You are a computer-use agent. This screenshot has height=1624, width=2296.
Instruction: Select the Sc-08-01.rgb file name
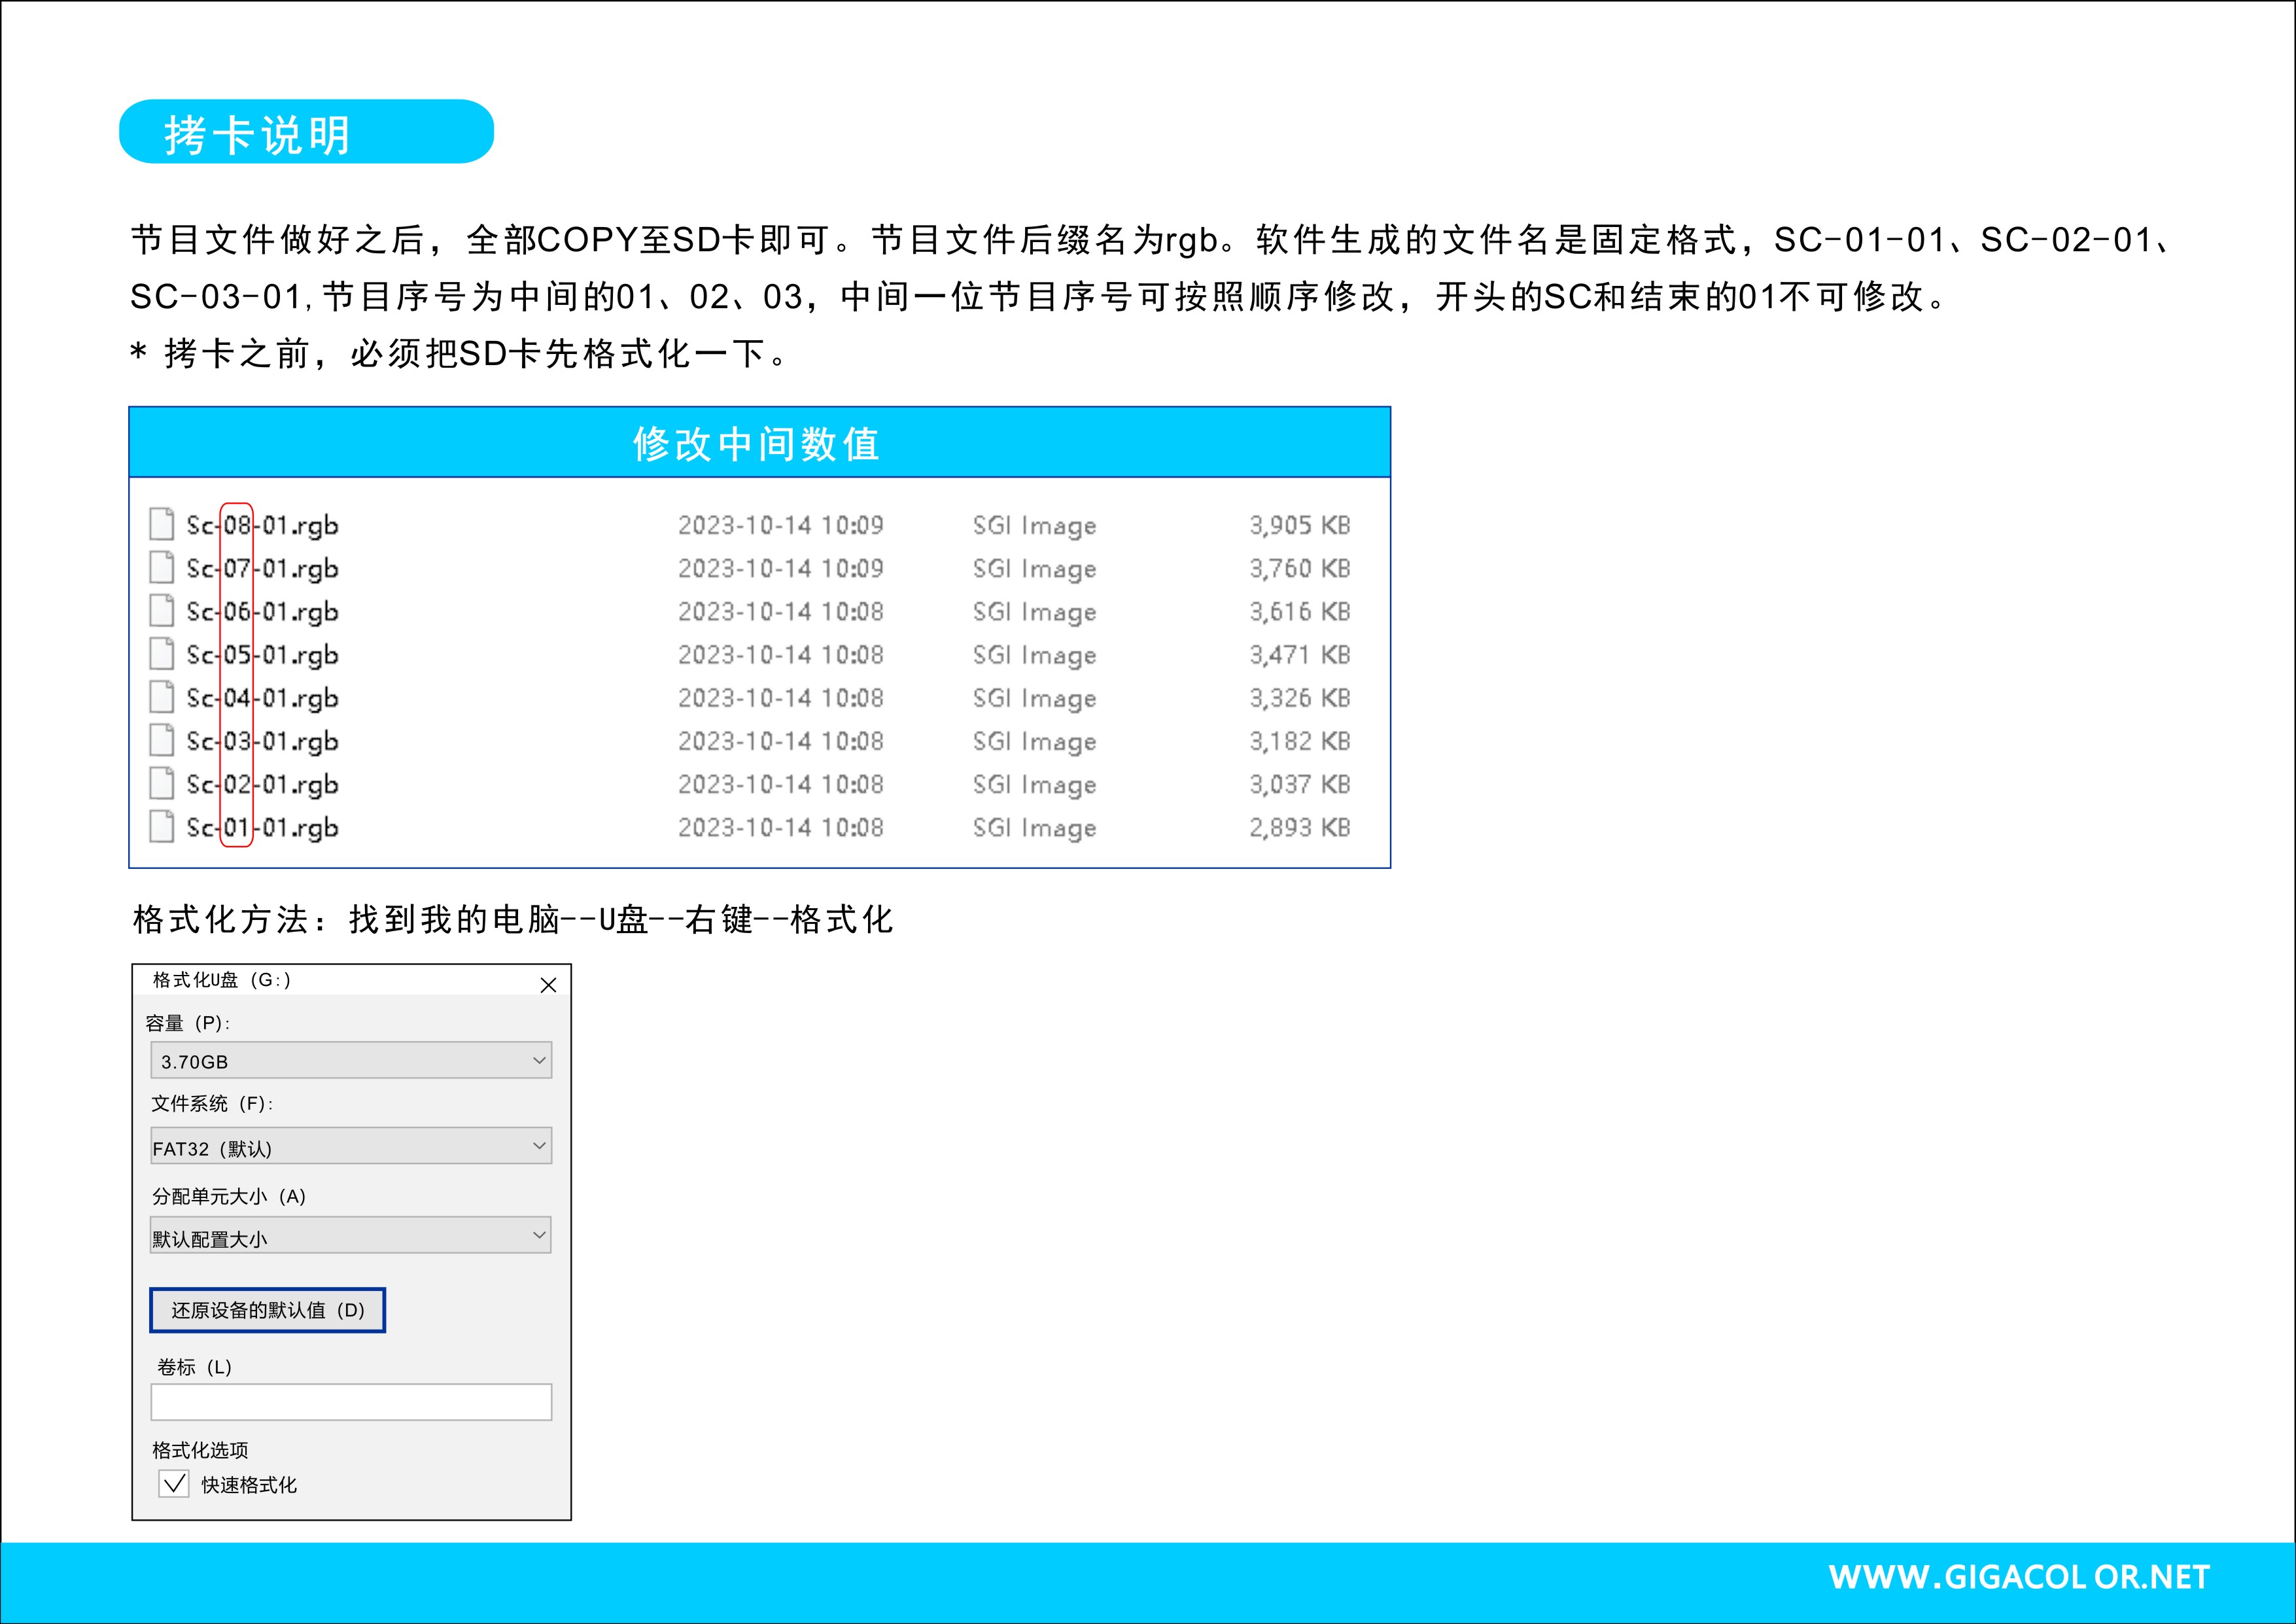pyautogui.click(x=263, y=526)
